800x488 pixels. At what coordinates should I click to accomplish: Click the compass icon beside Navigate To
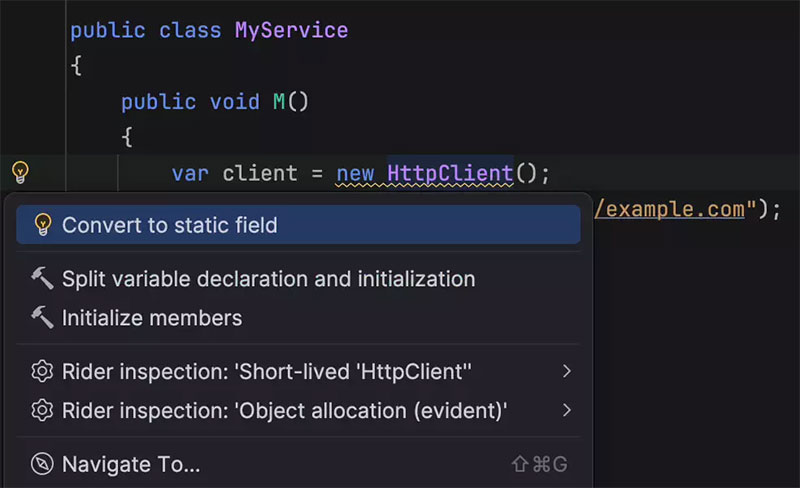42,464
